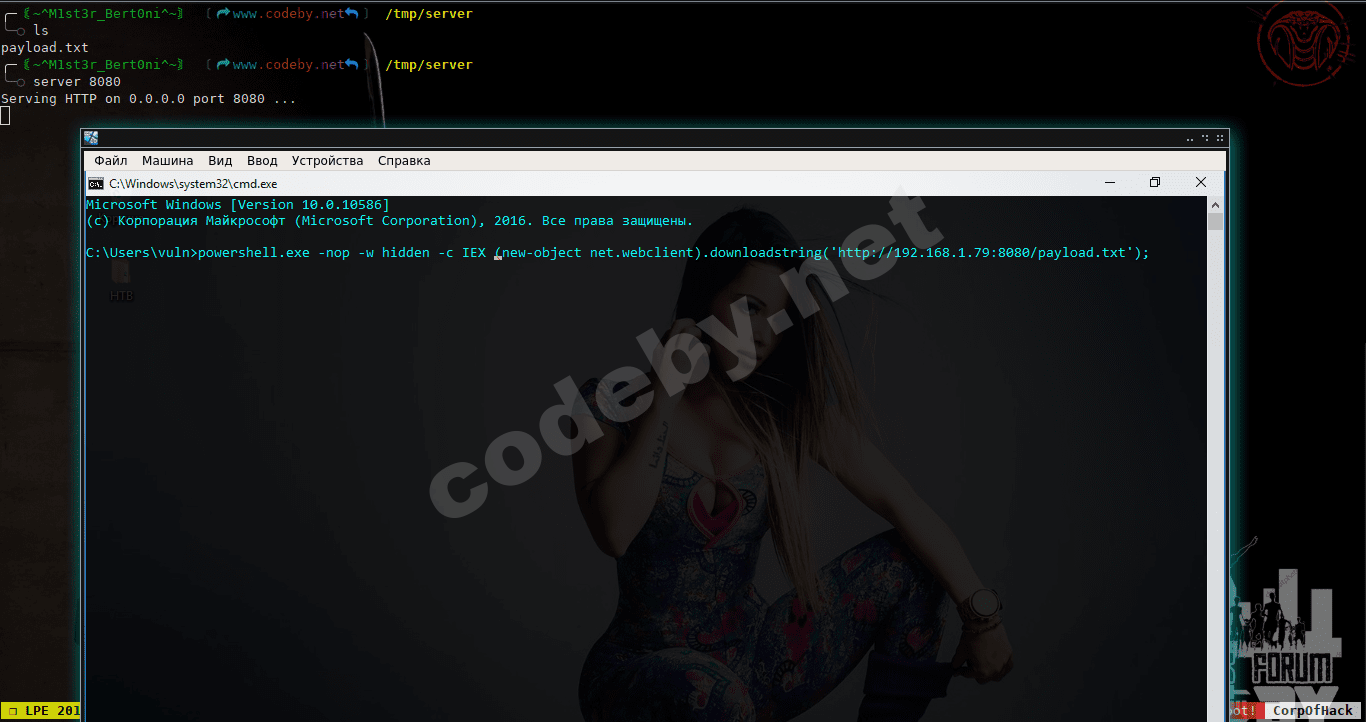
Task: Open the Устройства menu
Action: [328, 161]
